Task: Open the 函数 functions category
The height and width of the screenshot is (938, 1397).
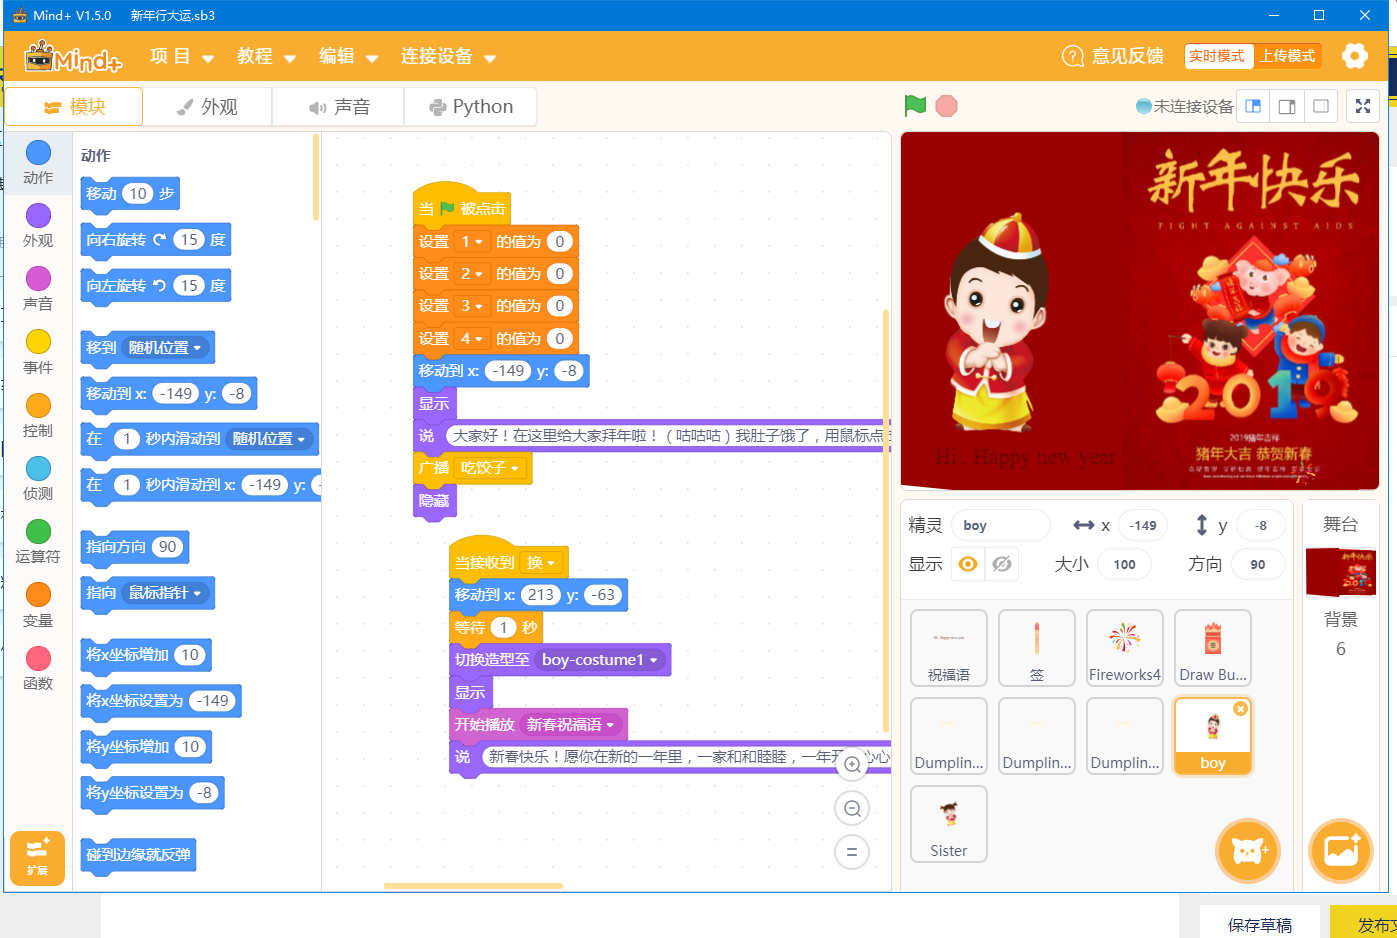Action: click(38, 669)
